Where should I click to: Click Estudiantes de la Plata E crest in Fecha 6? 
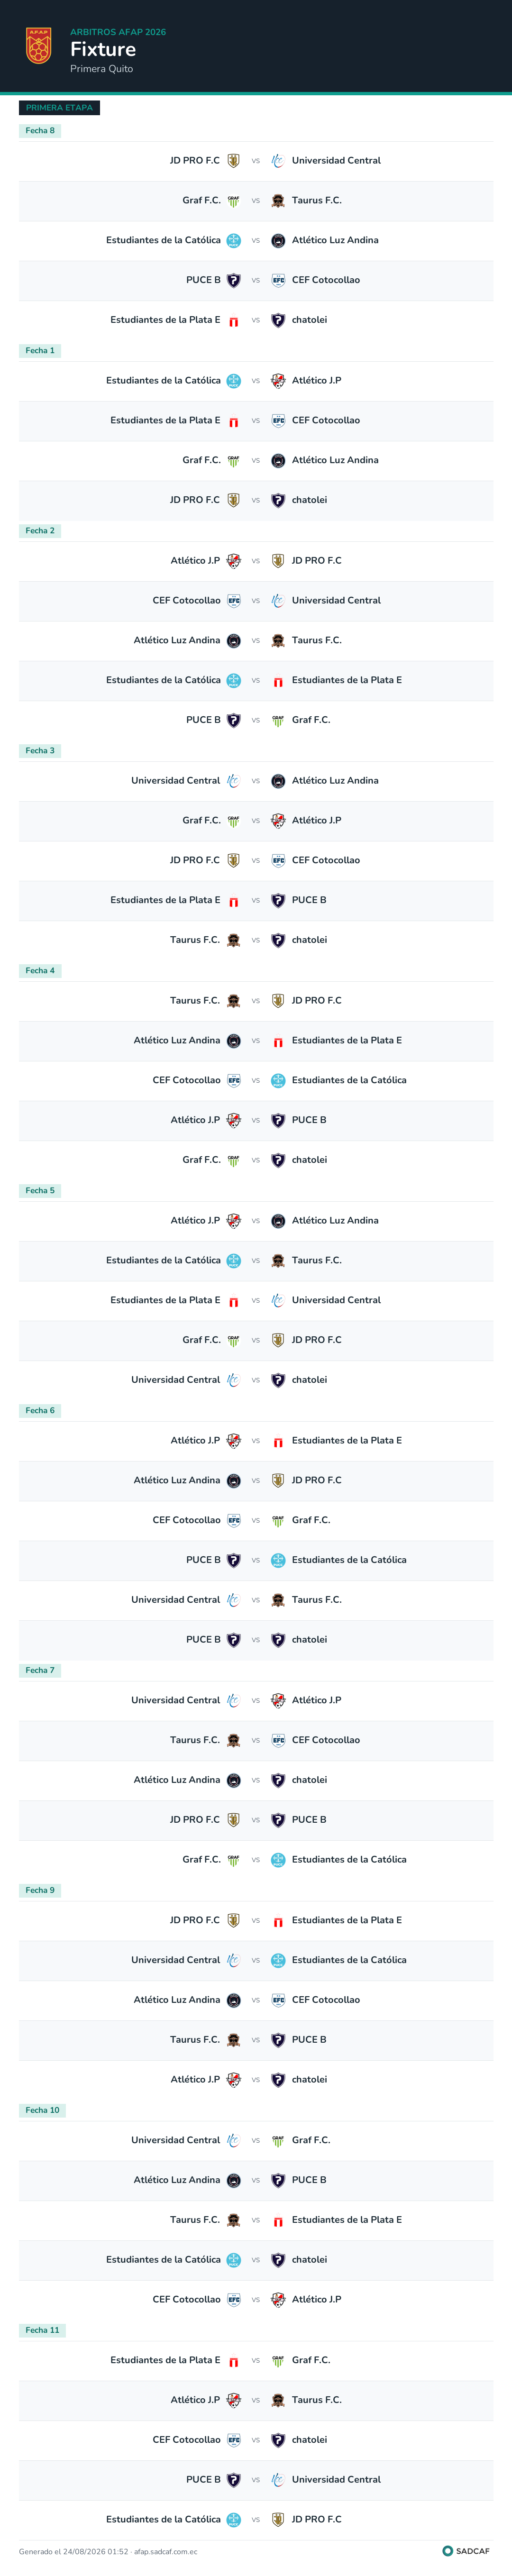pyautogui.click(x=278, y=1441)
